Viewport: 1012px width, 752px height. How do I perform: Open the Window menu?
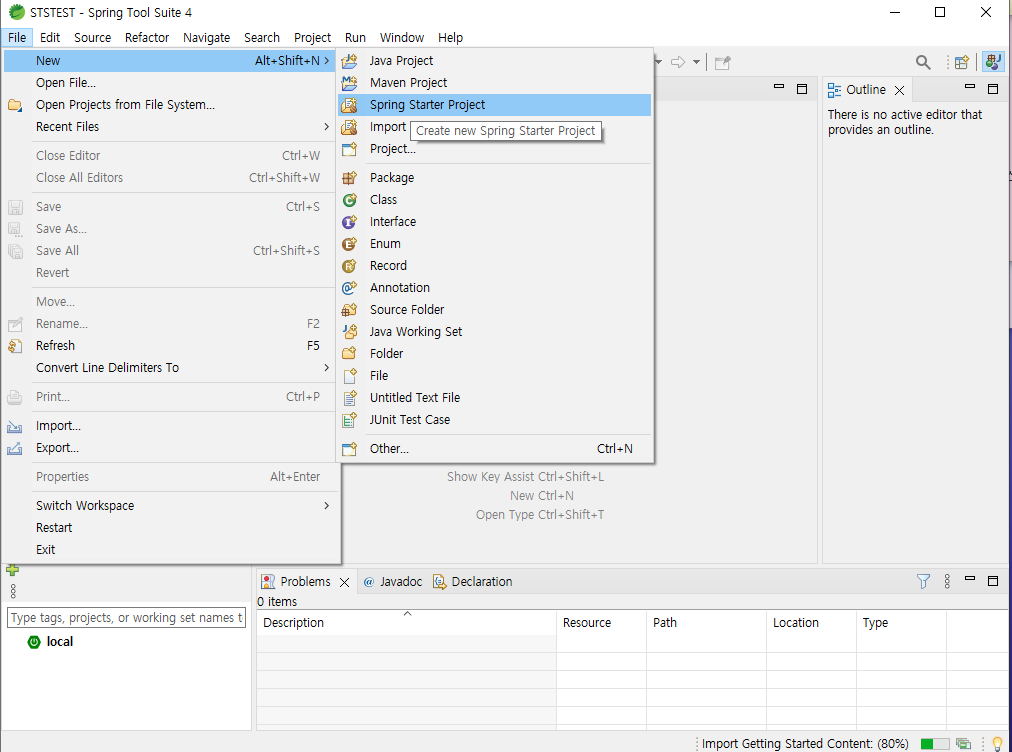point(401,37)
